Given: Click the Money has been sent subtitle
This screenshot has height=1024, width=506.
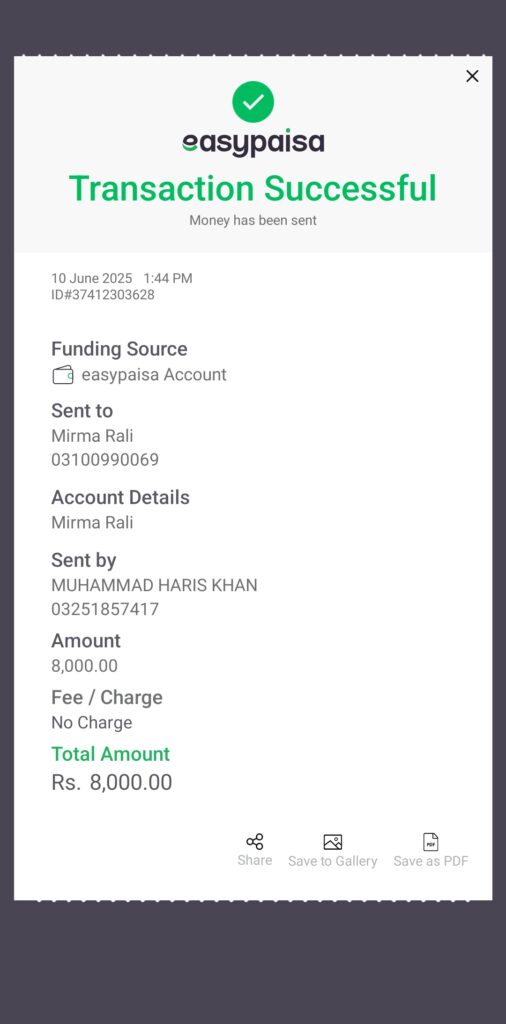Looking at the screenshot, I should click(x=253, y=221).
